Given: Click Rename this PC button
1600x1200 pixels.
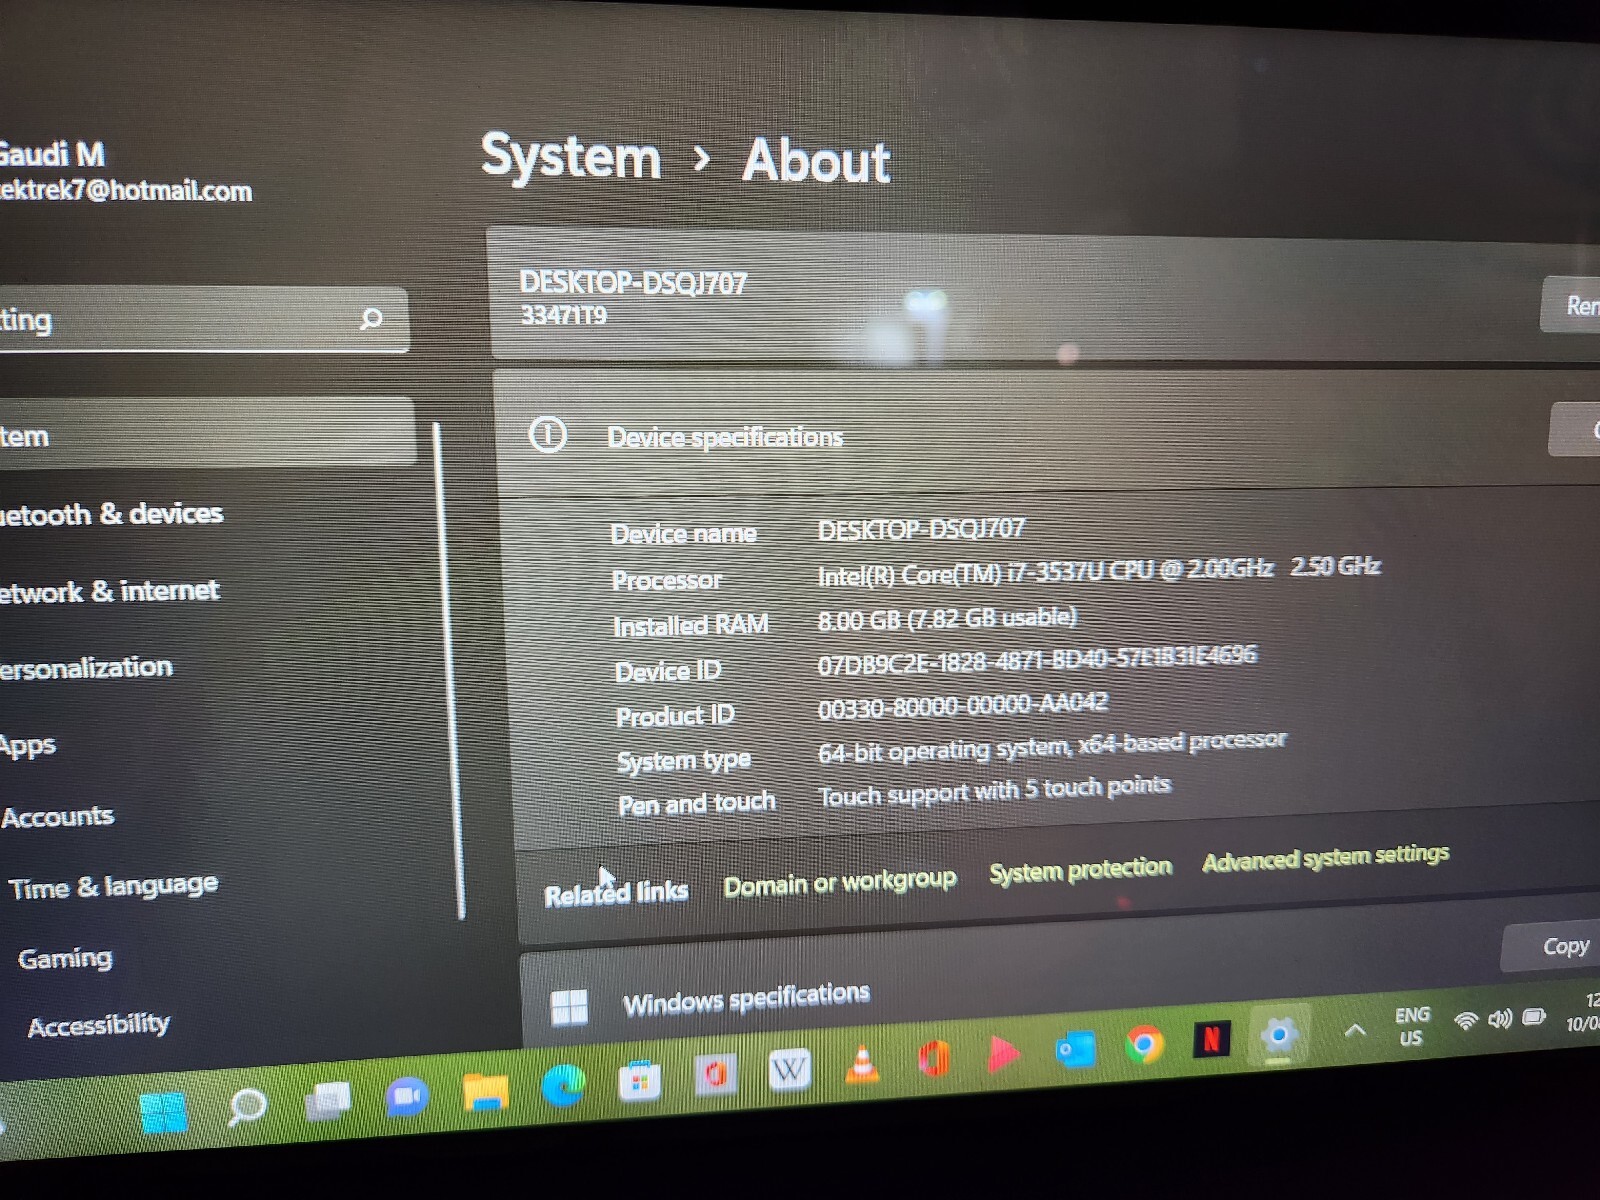Looking at the screenshot, I should click(x=1572, y=305).
